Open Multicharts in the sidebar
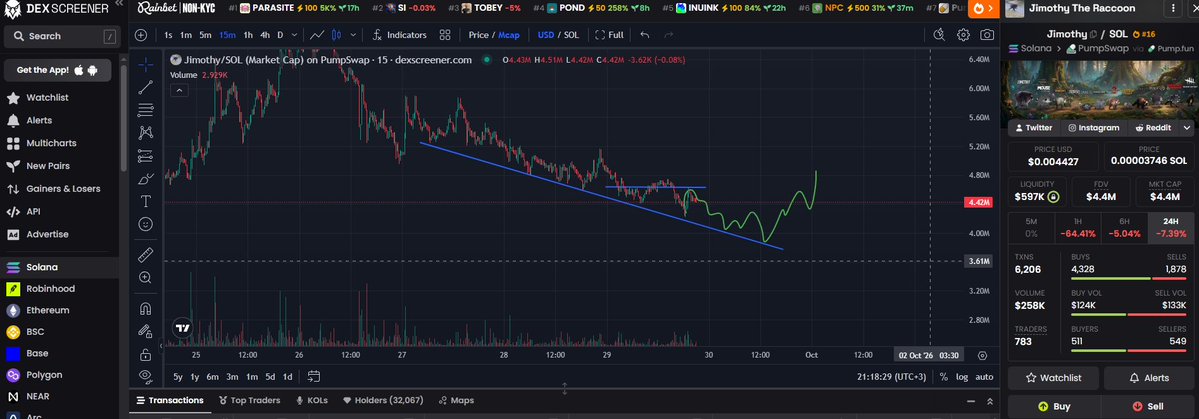Screen dimensions: 1199x419 pos(51,143)
